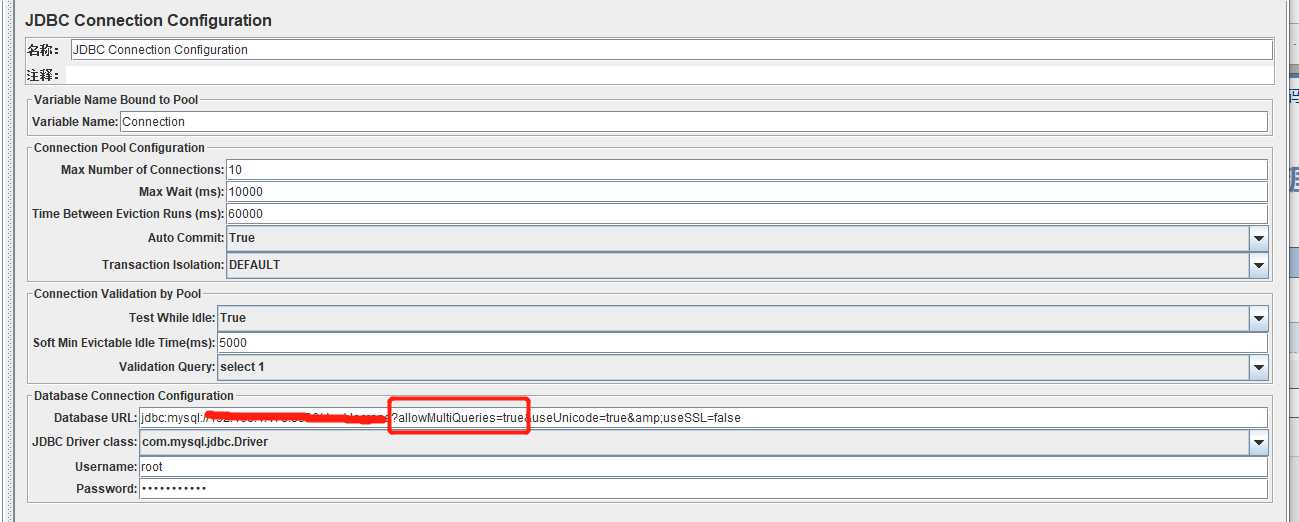Viewport: 1299px width, 522px height.
Task: Open the Auto Commit dropdown arrow
Action: (1258, 238)
